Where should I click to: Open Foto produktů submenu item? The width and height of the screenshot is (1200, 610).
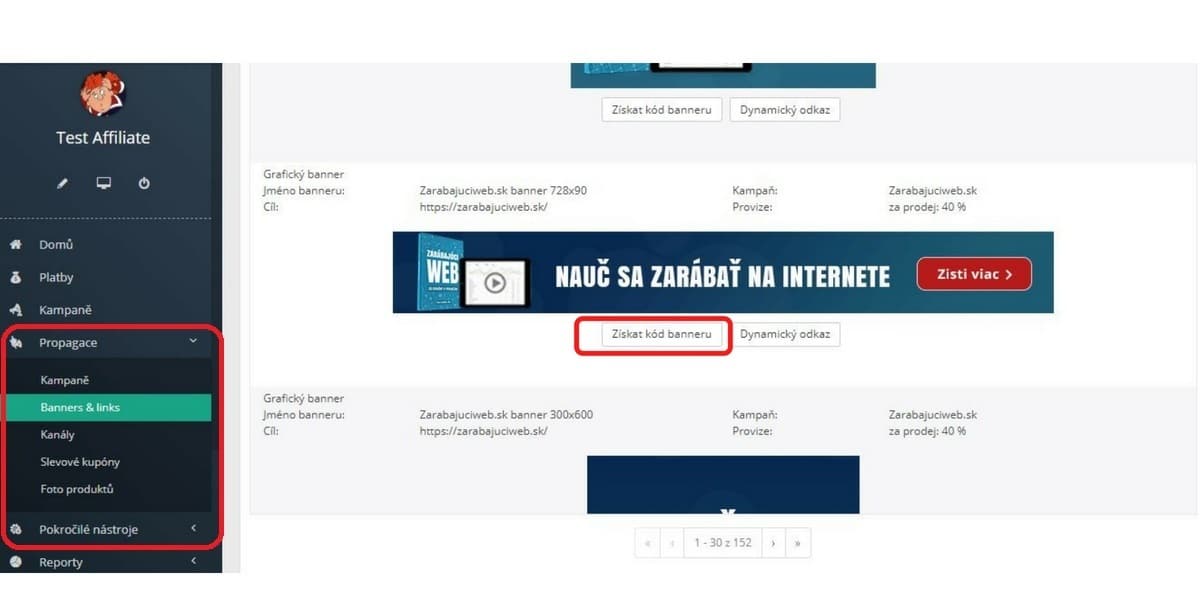tap(77, 489)
